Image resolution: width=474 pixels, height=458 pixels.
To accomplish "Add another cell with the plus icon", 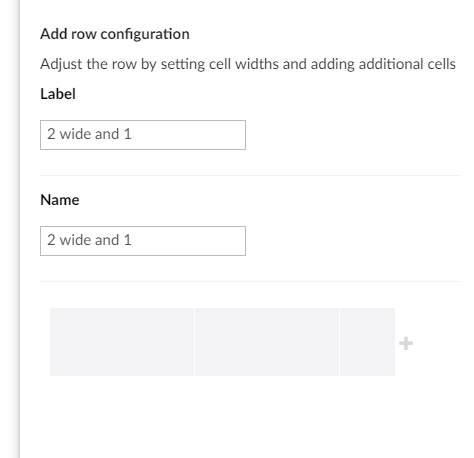I will click(x=406, y=343).
